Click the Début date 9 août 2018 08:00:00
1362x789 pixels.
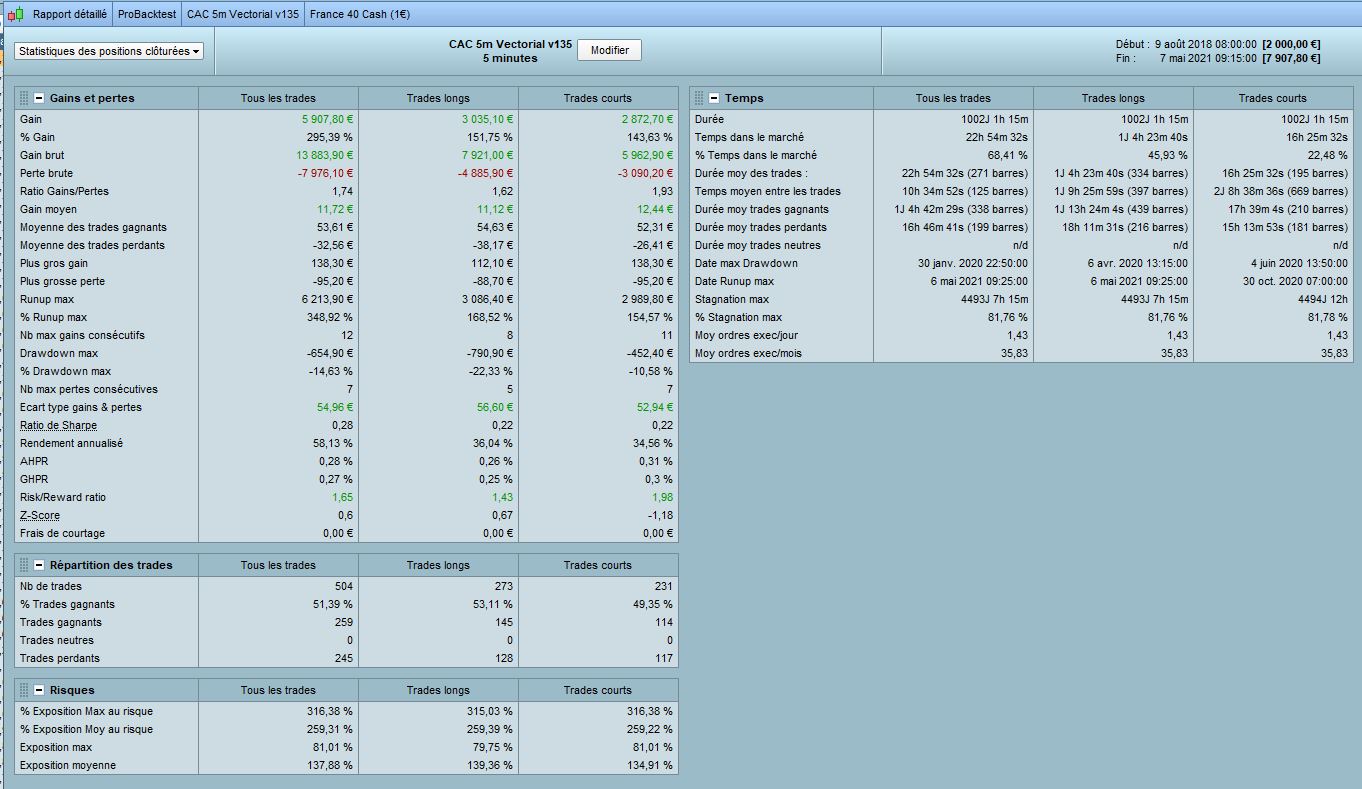click(x=1206, y=44)
